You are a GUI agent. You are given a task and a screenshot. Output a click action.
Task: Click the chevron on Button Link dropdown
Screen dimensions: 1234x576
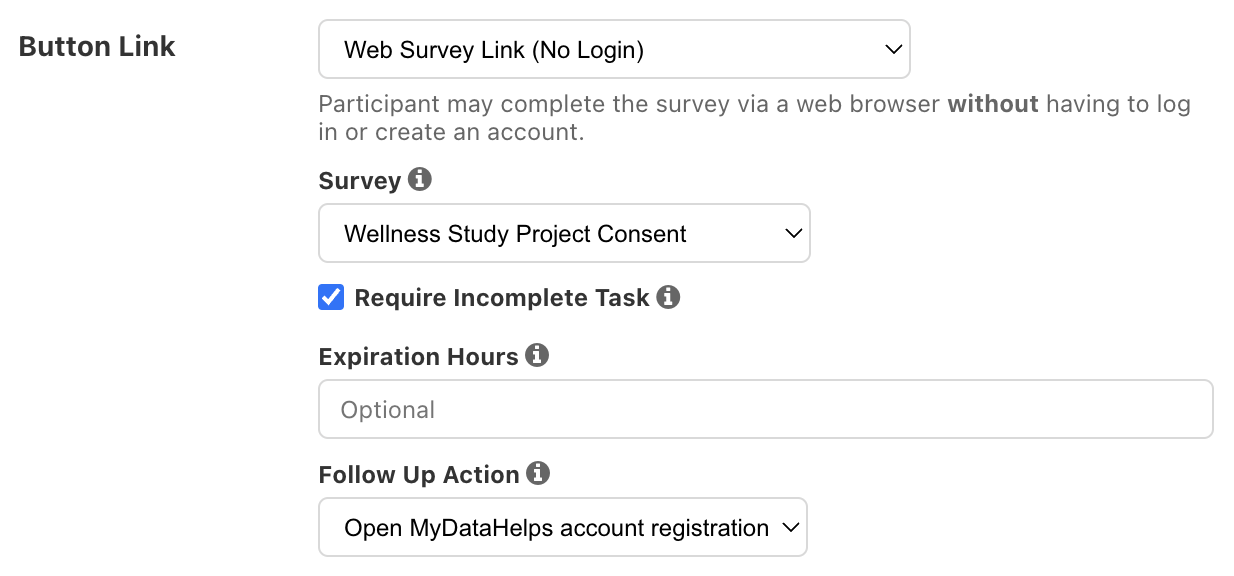(894, 49)
